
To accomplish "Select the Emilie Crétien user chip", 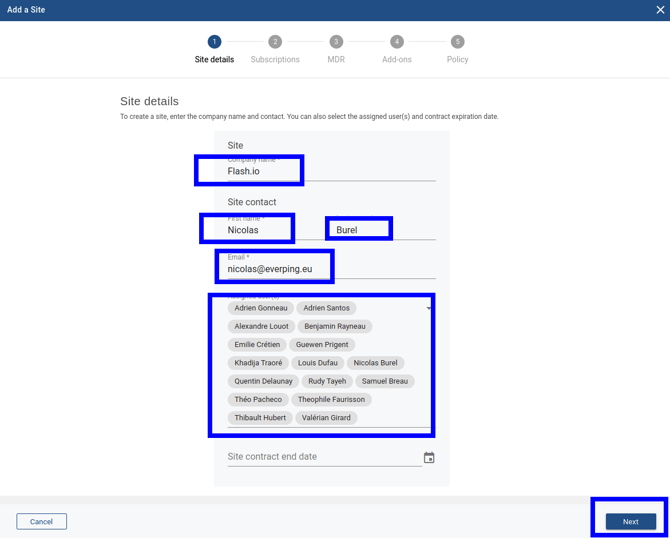I will tap(257, 345).
